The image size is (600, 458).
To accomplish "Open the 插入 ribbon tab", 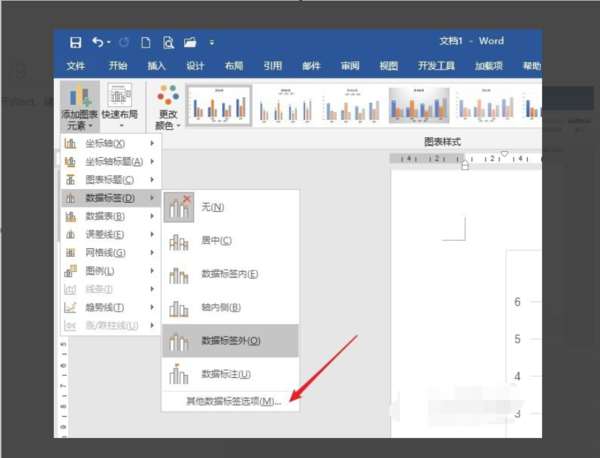I will coord(157,66).
